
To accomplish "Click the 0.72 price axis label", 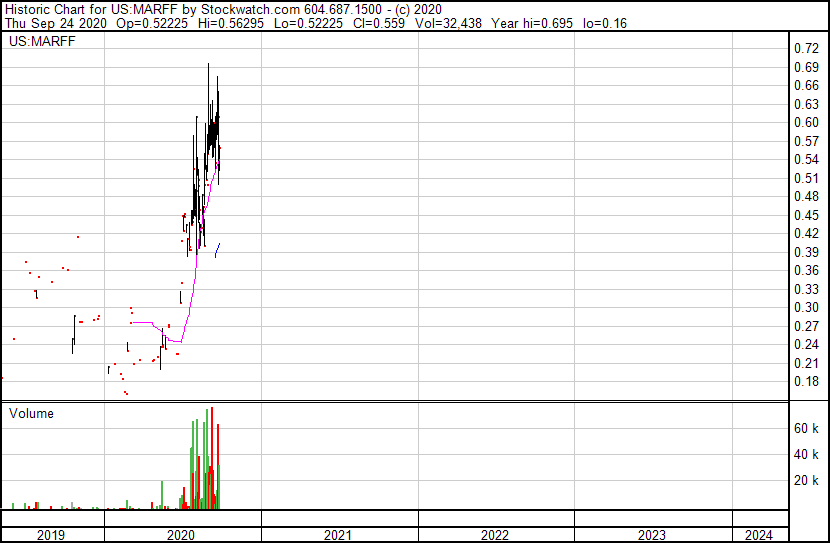I will click(806, 48).
